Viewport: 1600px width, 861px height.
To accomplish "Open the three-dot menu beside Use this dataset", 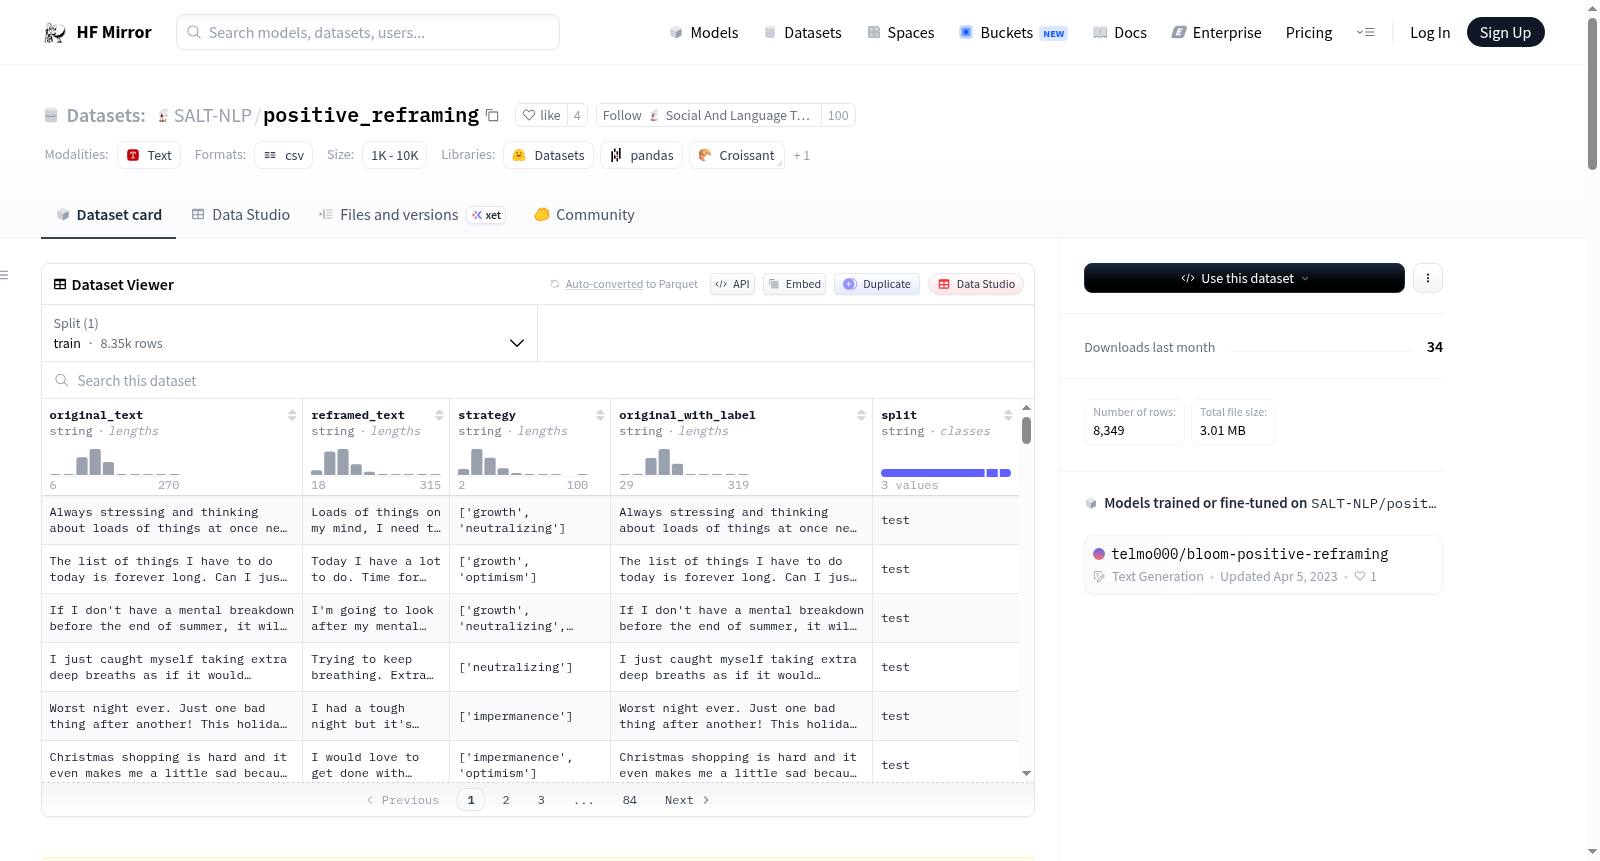I will point(1428,278).
